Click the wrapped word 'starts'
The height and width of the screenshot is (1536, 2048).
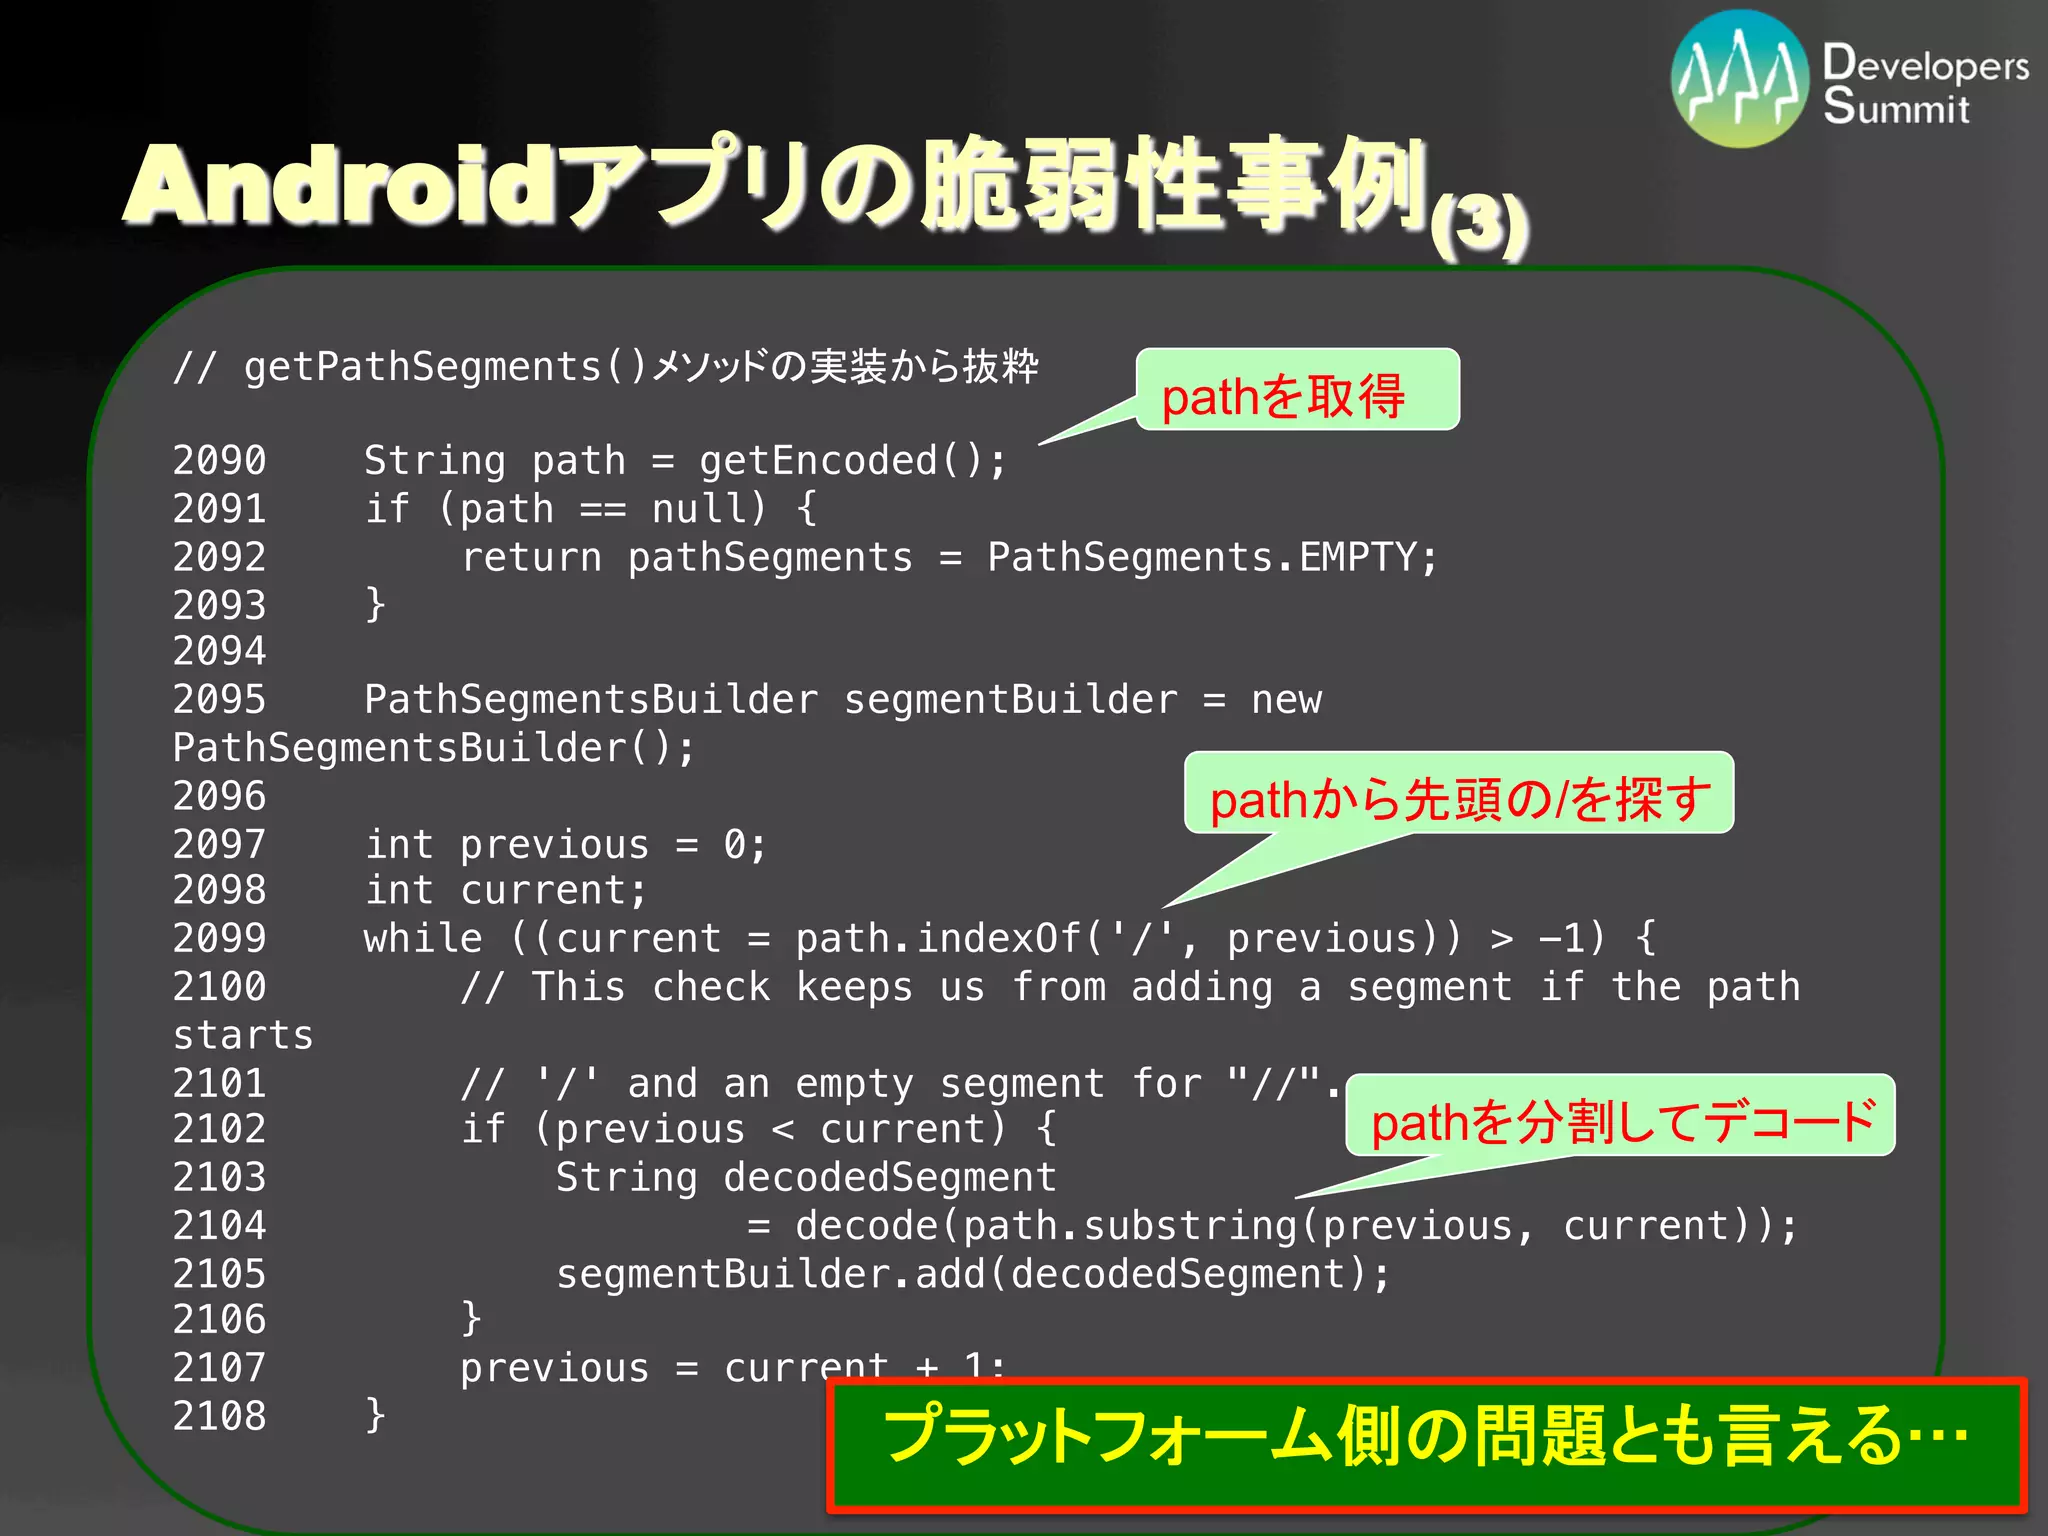pos(243,1035)
